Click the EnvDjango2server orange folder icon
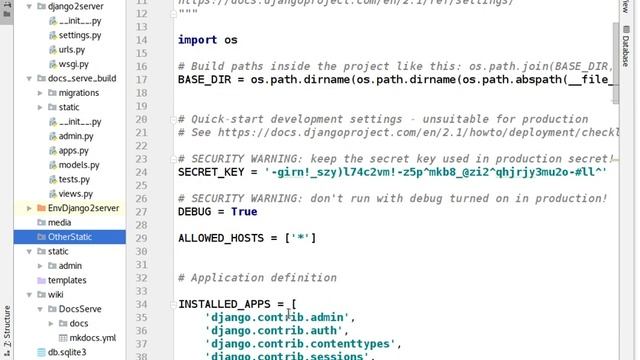 tap(41, 208)
